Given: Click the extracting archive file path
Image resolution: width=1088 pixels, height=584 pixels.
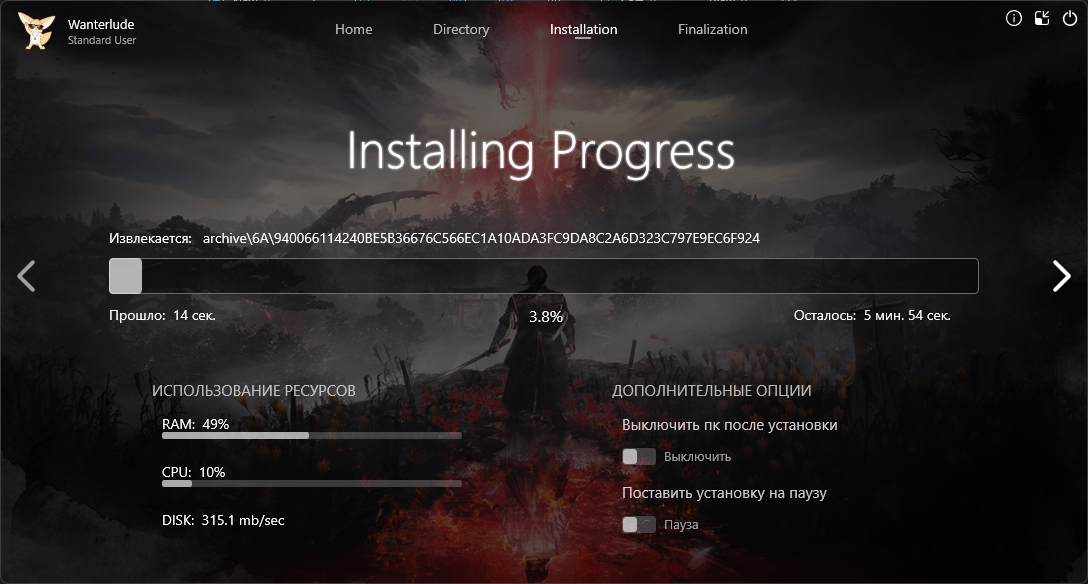Looking at the screenshot, I should point(481,238).
